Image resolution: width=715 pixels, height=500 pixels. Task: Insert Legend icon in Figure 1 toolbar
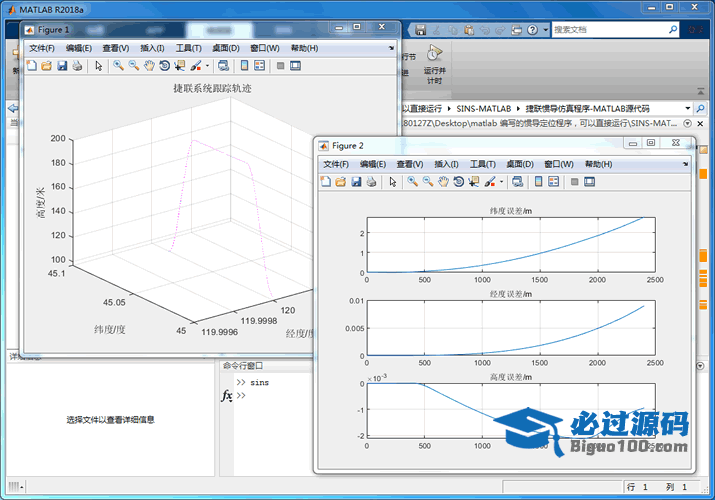click(x=259, y=66)
